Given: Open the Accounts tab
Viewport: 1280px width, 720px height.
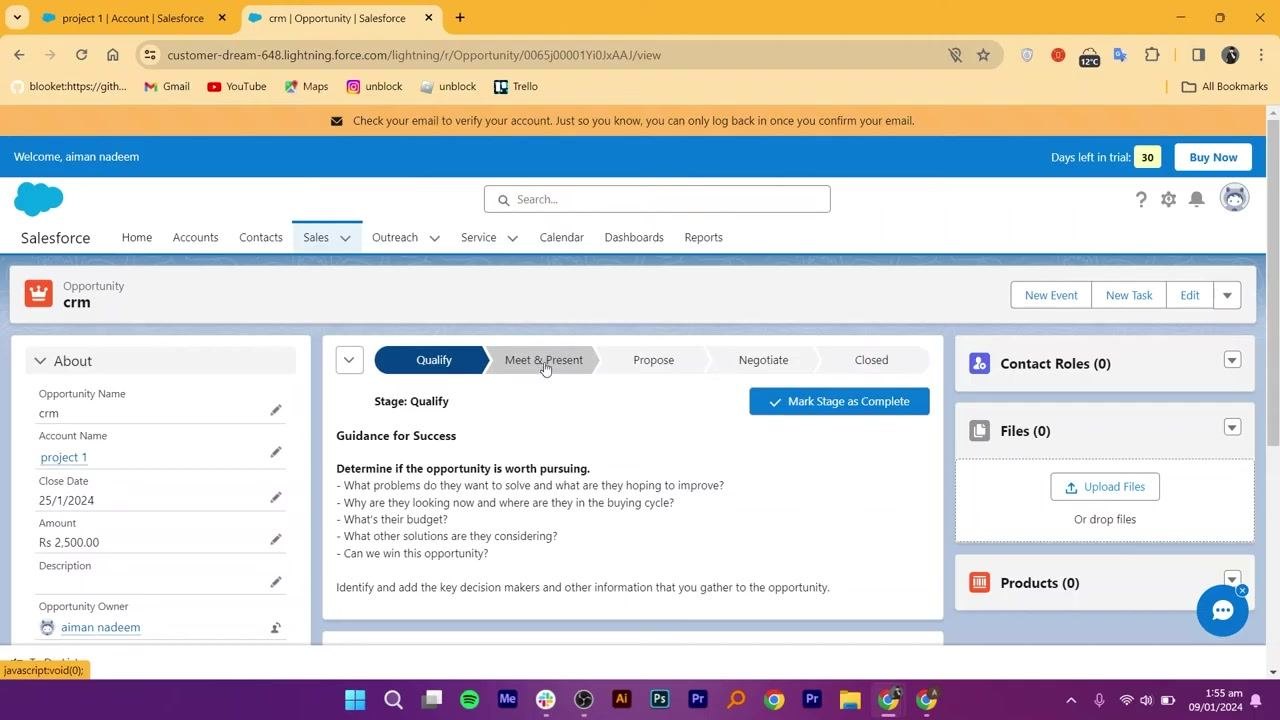Looking at the screenshot, I should (x=195, y=238).
